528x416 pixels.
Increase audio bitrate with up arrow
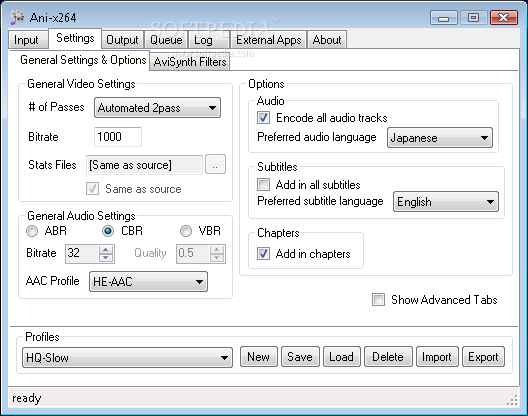coord(106,250)
